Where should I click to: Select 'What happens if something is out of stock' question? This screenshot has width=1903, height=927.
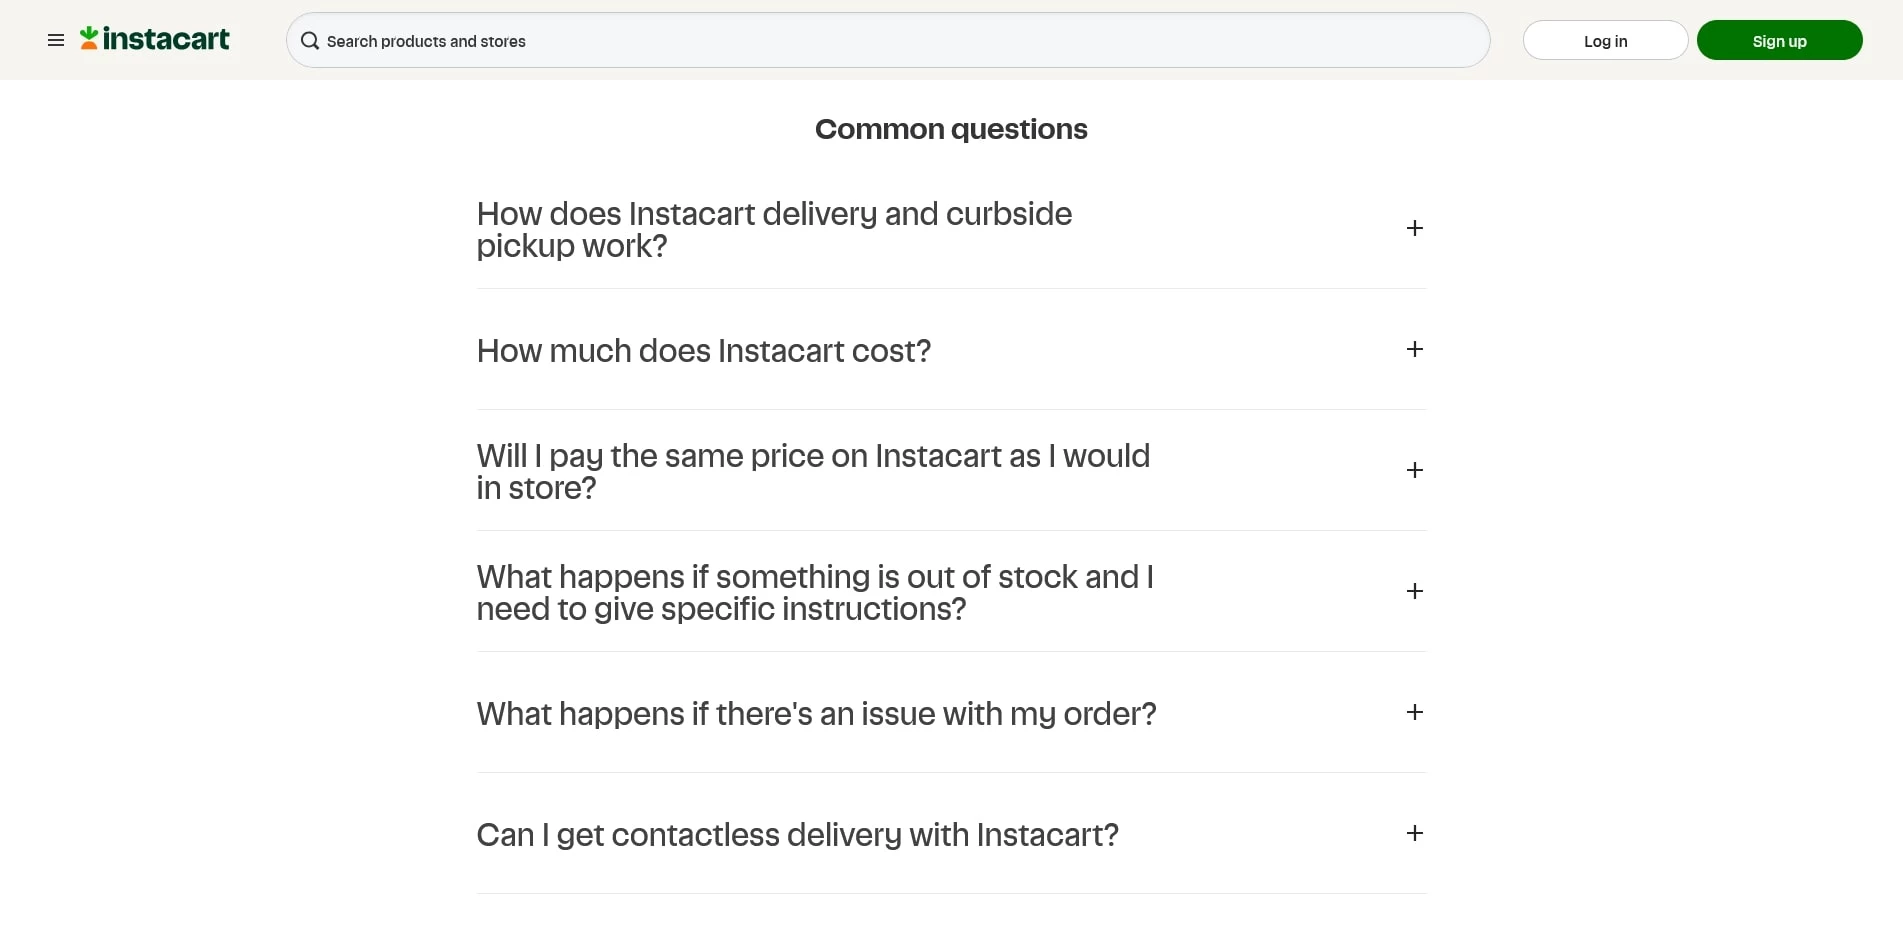click(815, 592)
